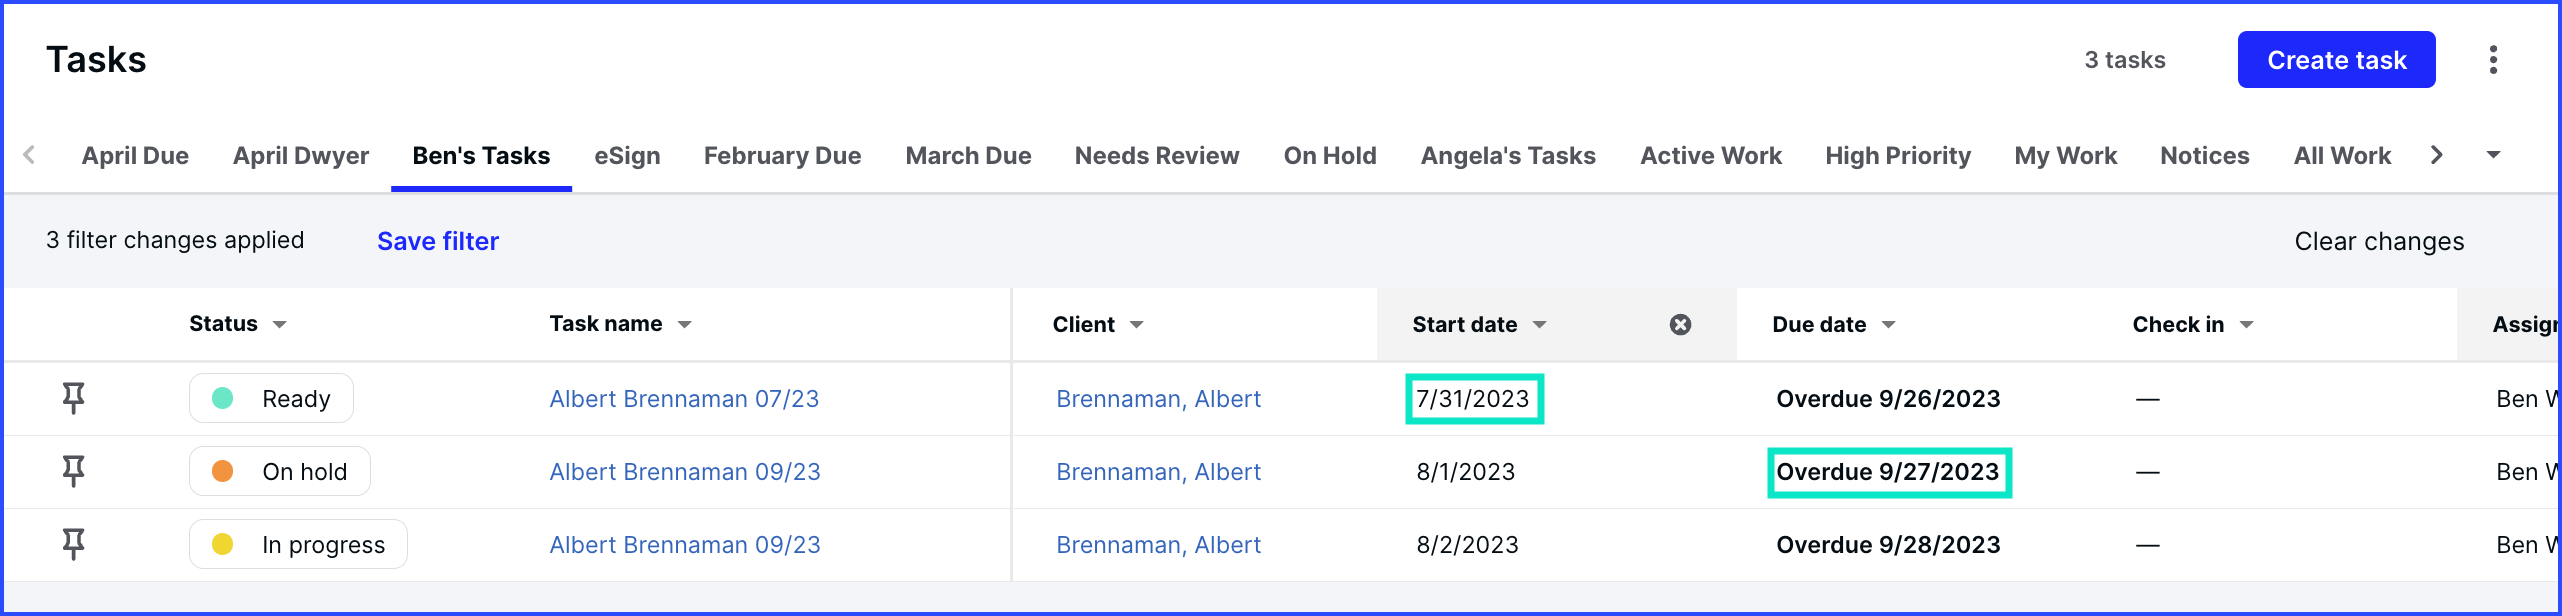Expand the Due date column dropdown
The height and width of the screenshot is (616, 2562).
click(x=1888, y=324)
